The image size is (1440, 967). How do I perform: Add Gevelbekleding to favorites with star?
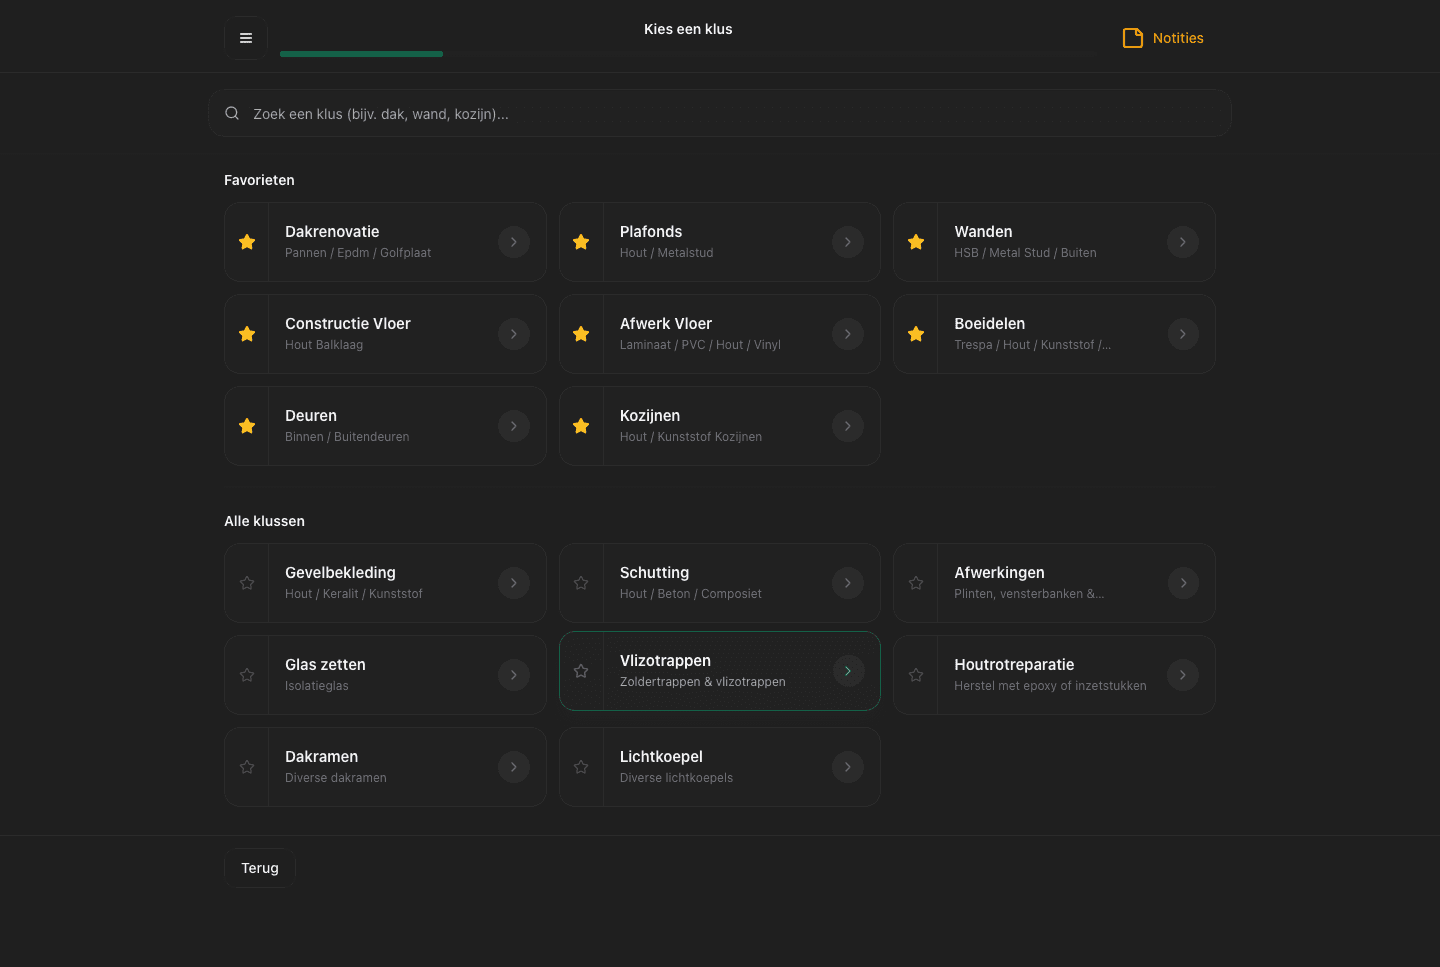[x=247, y=583]
